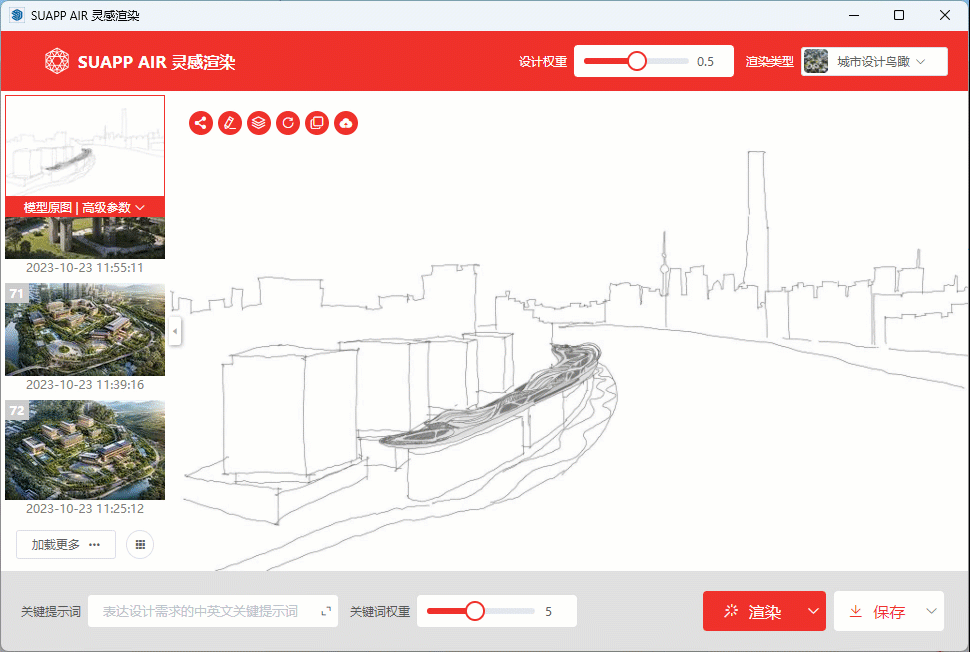Viewport: 970px width, 652px height.
Task: Maximize the SUAPP AIR window
Action: (x=899, y=15)
